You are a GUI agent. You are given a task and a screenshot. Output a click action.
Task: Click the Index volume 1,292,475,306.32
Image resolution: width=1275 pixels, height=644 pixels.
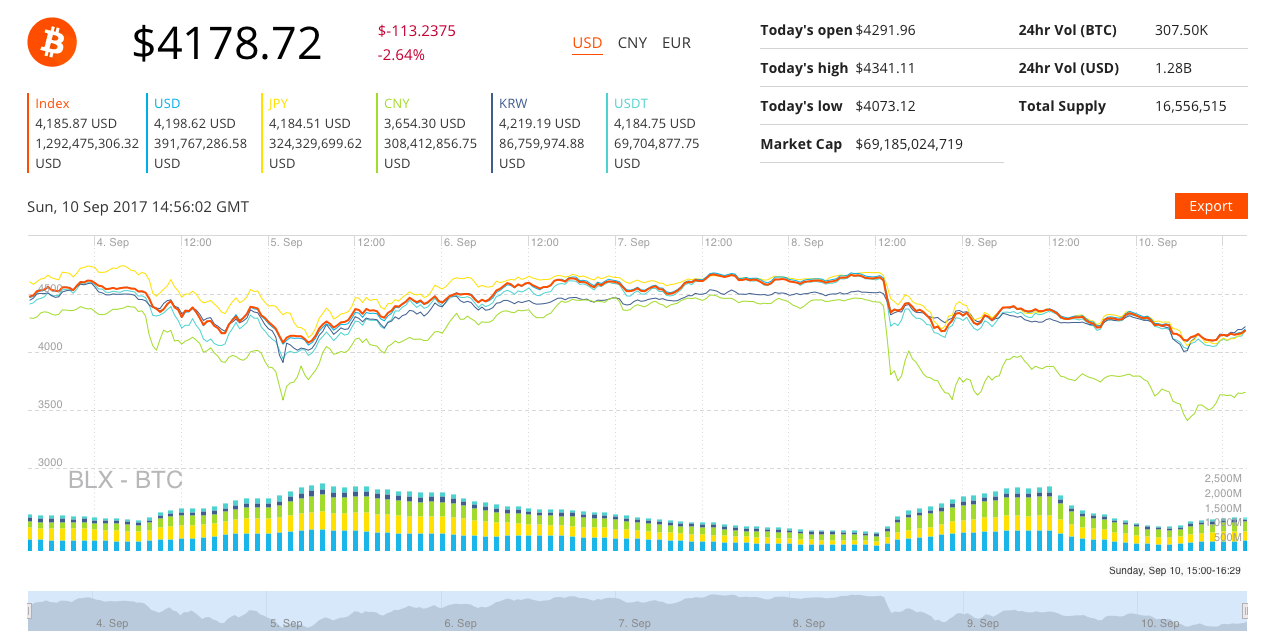coord(87,143)
